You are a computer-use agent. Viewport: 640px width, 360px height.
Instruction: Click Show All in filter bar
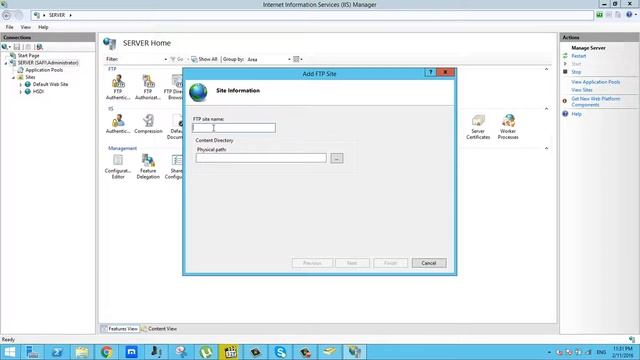[204, 60]
